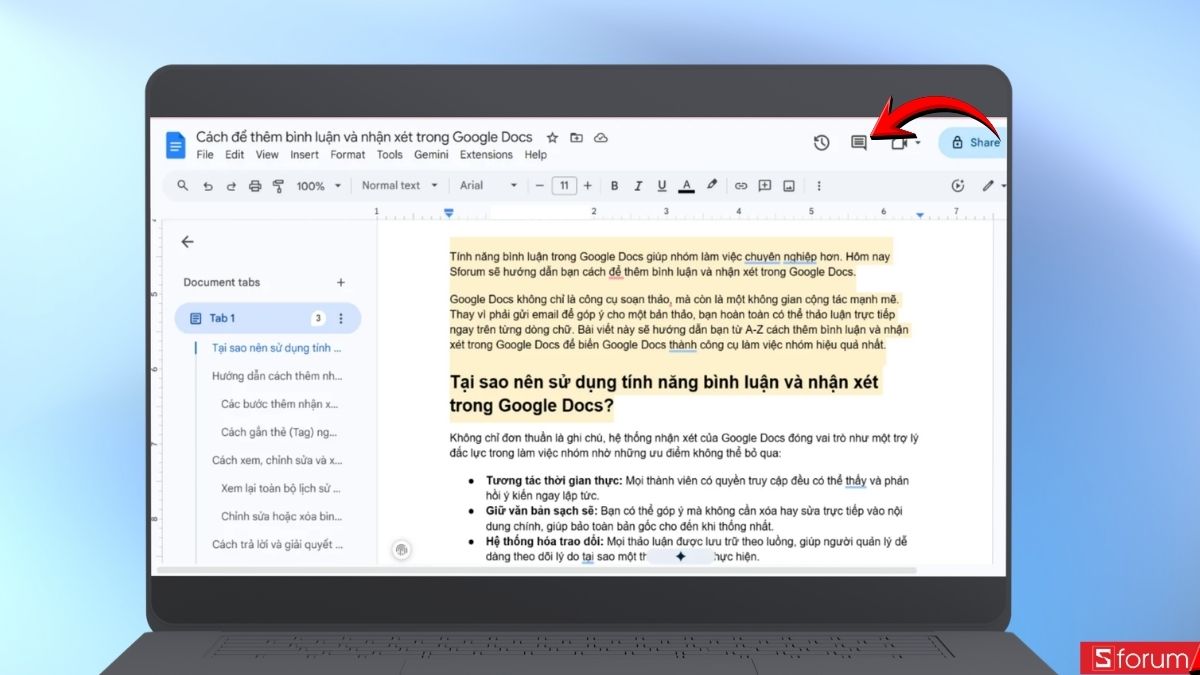Click the Gemini refresh icon in toolbar

pyautogui.click(x=958, y=185)
